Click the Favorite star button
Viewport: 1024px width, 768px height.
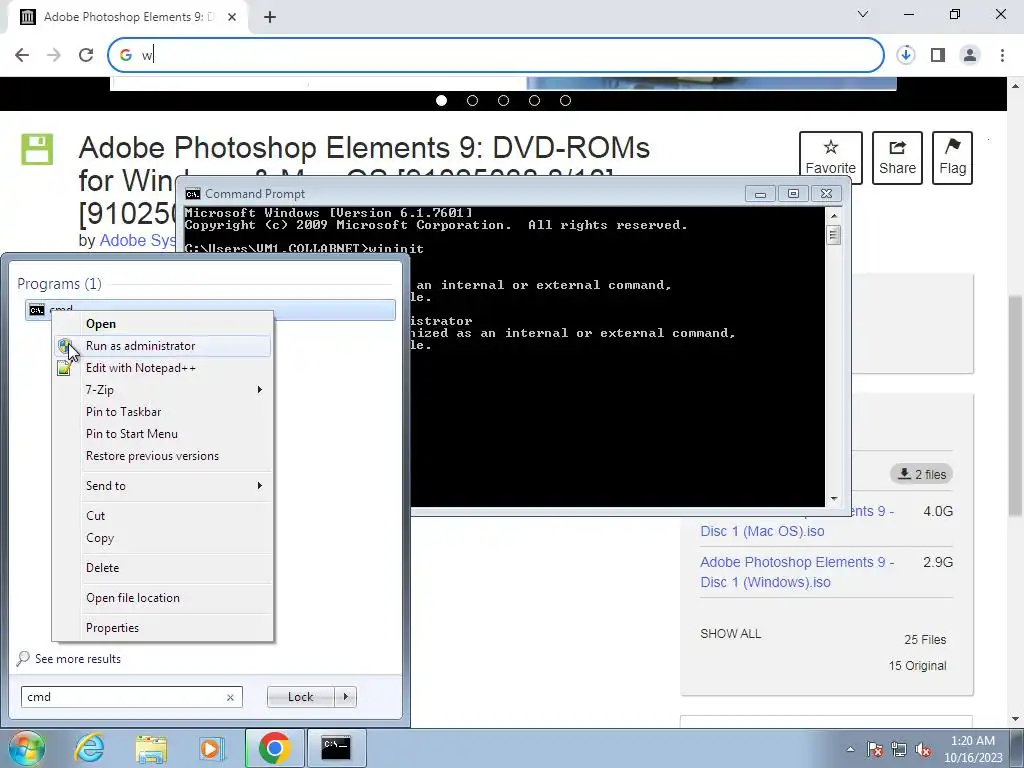[831, 157]
